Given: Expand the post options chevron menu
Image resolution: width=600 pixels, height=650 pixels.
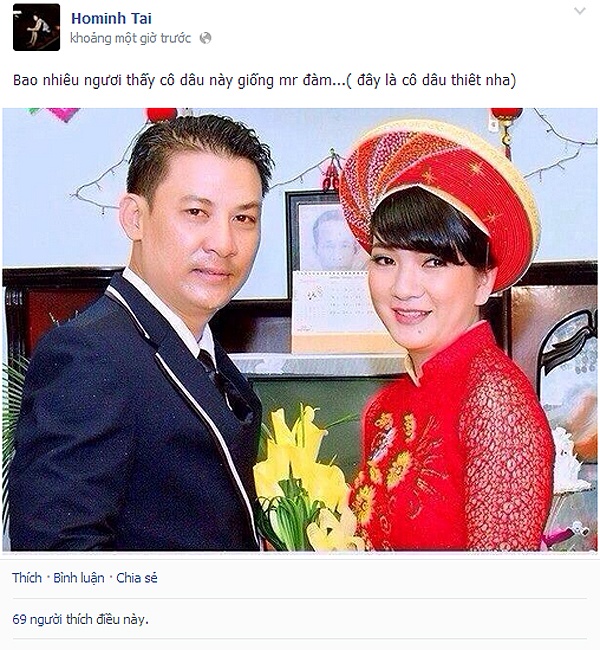Looking at the screenshot, I should tap(580, 11).
